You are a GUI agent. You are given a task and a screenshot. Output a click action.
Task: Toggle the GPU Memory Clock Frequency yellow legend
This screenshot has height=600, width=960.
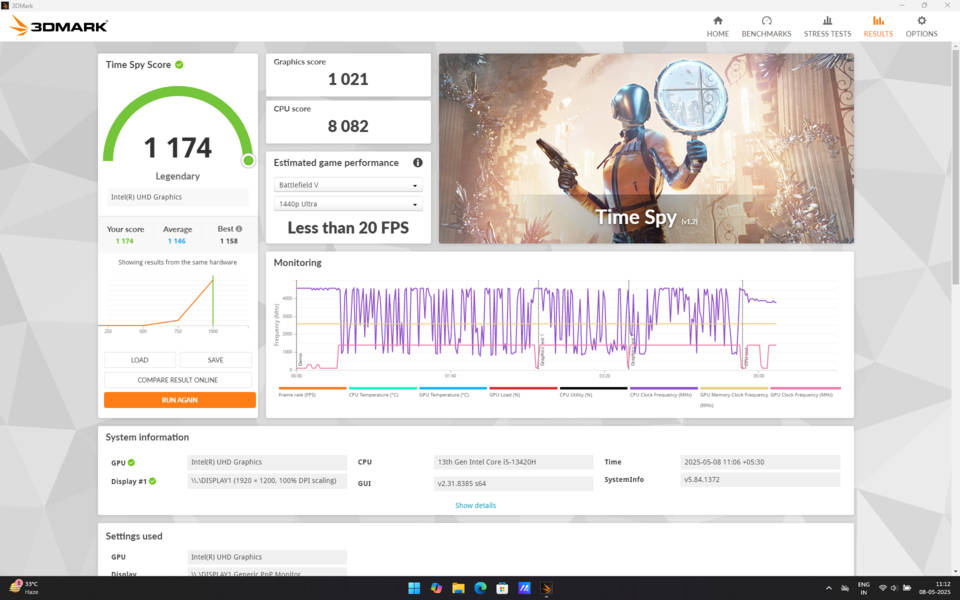click(733, 395)
